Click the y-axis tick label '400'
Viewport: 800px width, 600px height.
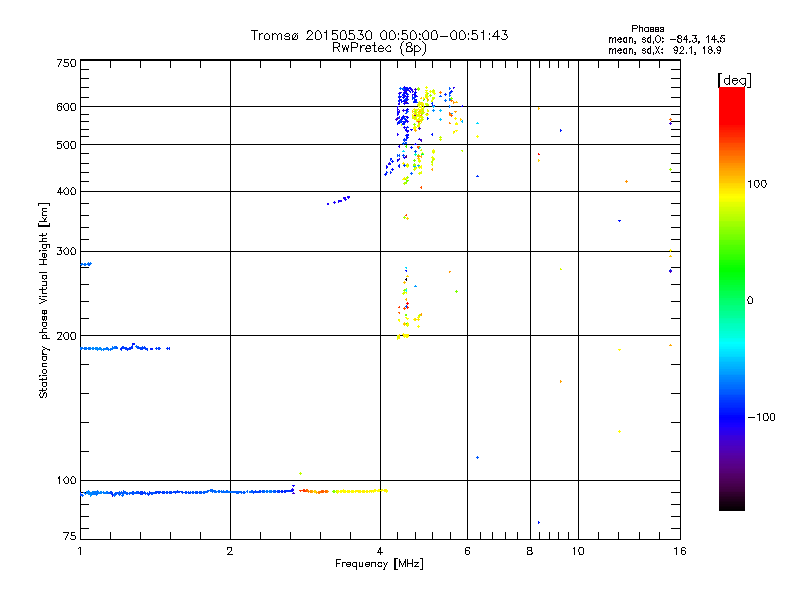(x=66, y=192)
